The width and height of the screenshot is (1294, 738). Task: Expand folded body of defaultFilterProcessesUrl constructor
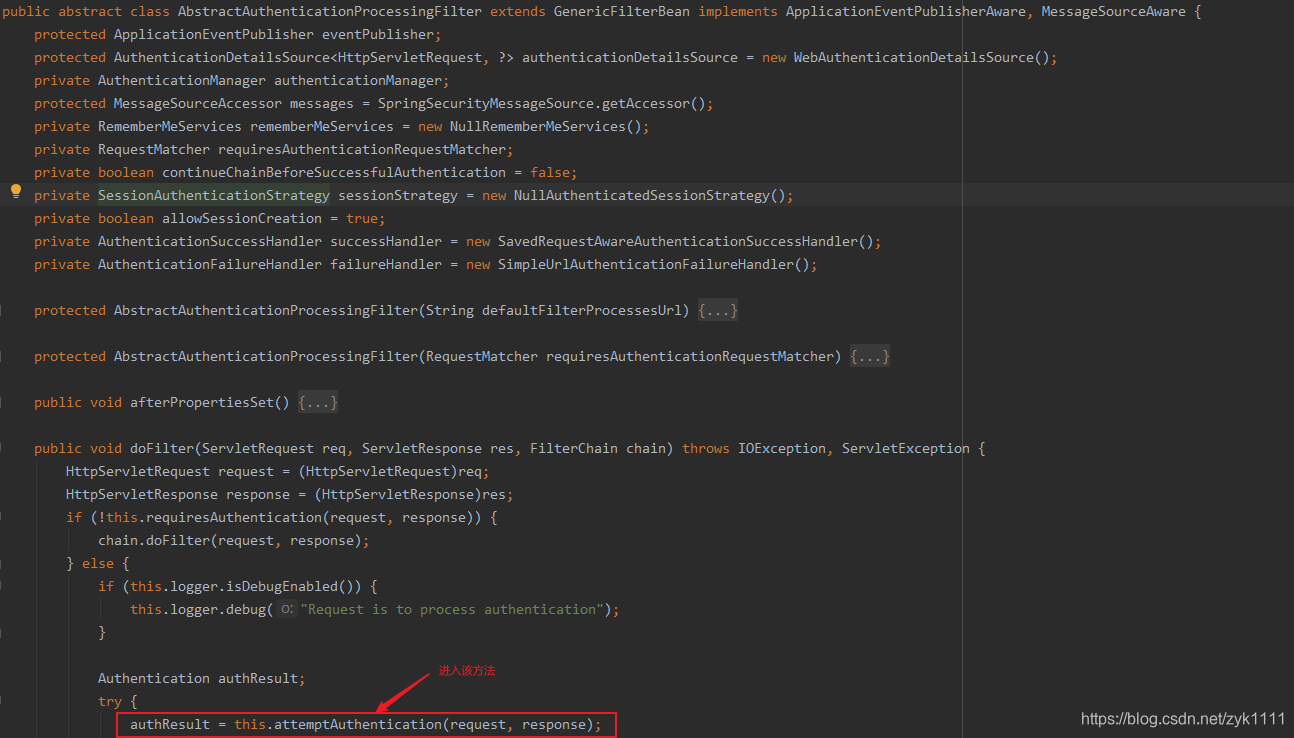pyautogui.click(x=718, y=311)
